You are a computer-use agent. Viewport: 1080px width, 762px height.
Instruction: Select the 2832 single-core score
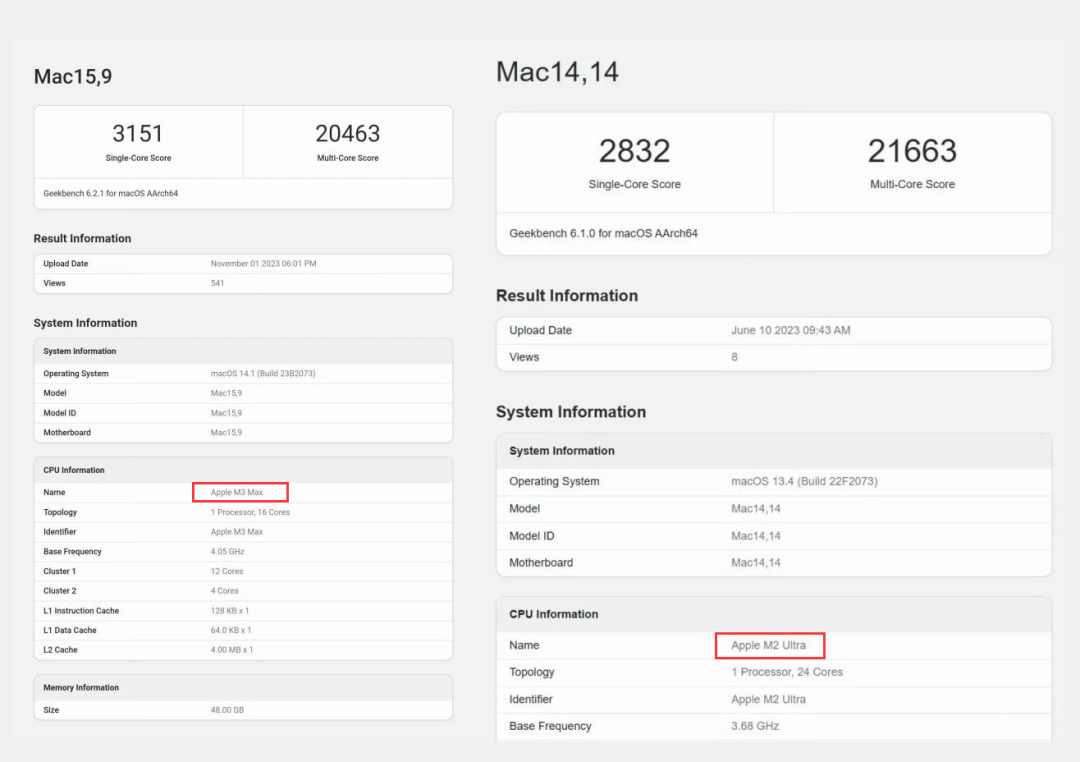click(634, 151)
